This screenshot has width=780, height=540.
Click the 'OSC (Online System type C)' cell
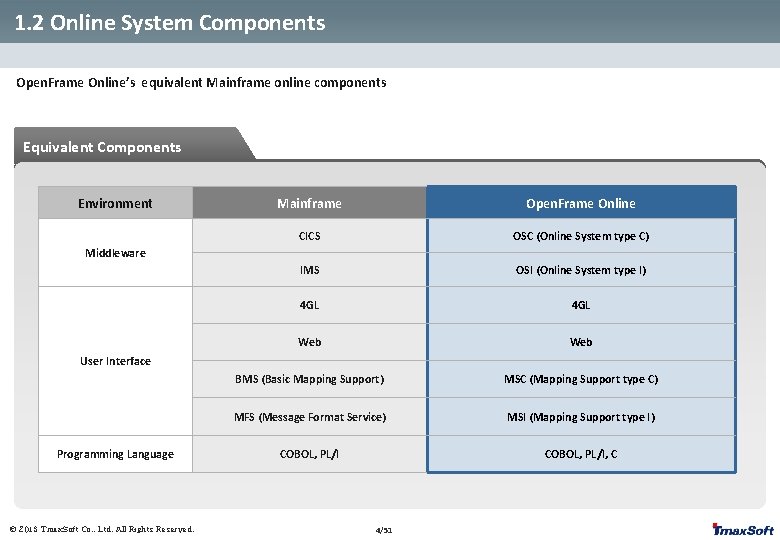(581, 236)
